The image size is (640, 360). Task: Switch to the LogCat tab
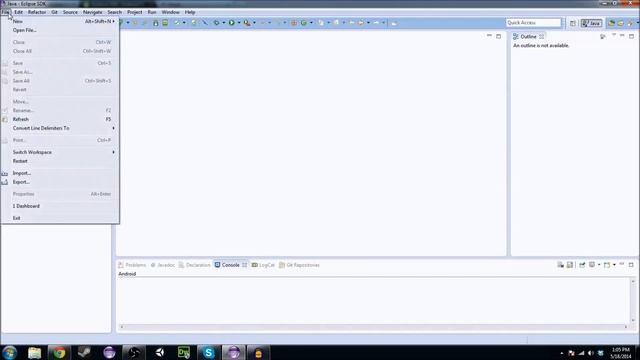click(x=263, y=265)
